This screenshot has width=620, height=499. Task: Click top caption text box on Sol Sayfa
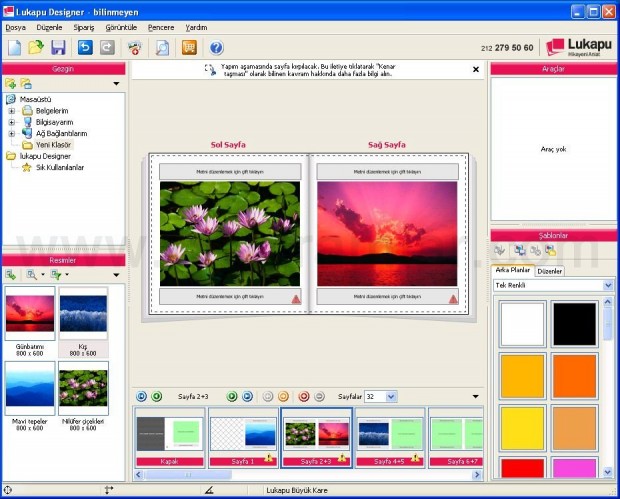(230, 172)
